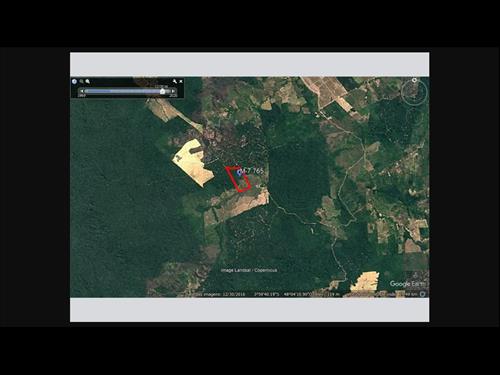
Task: Click the historical imagery slider track
Action: [127, 91]
